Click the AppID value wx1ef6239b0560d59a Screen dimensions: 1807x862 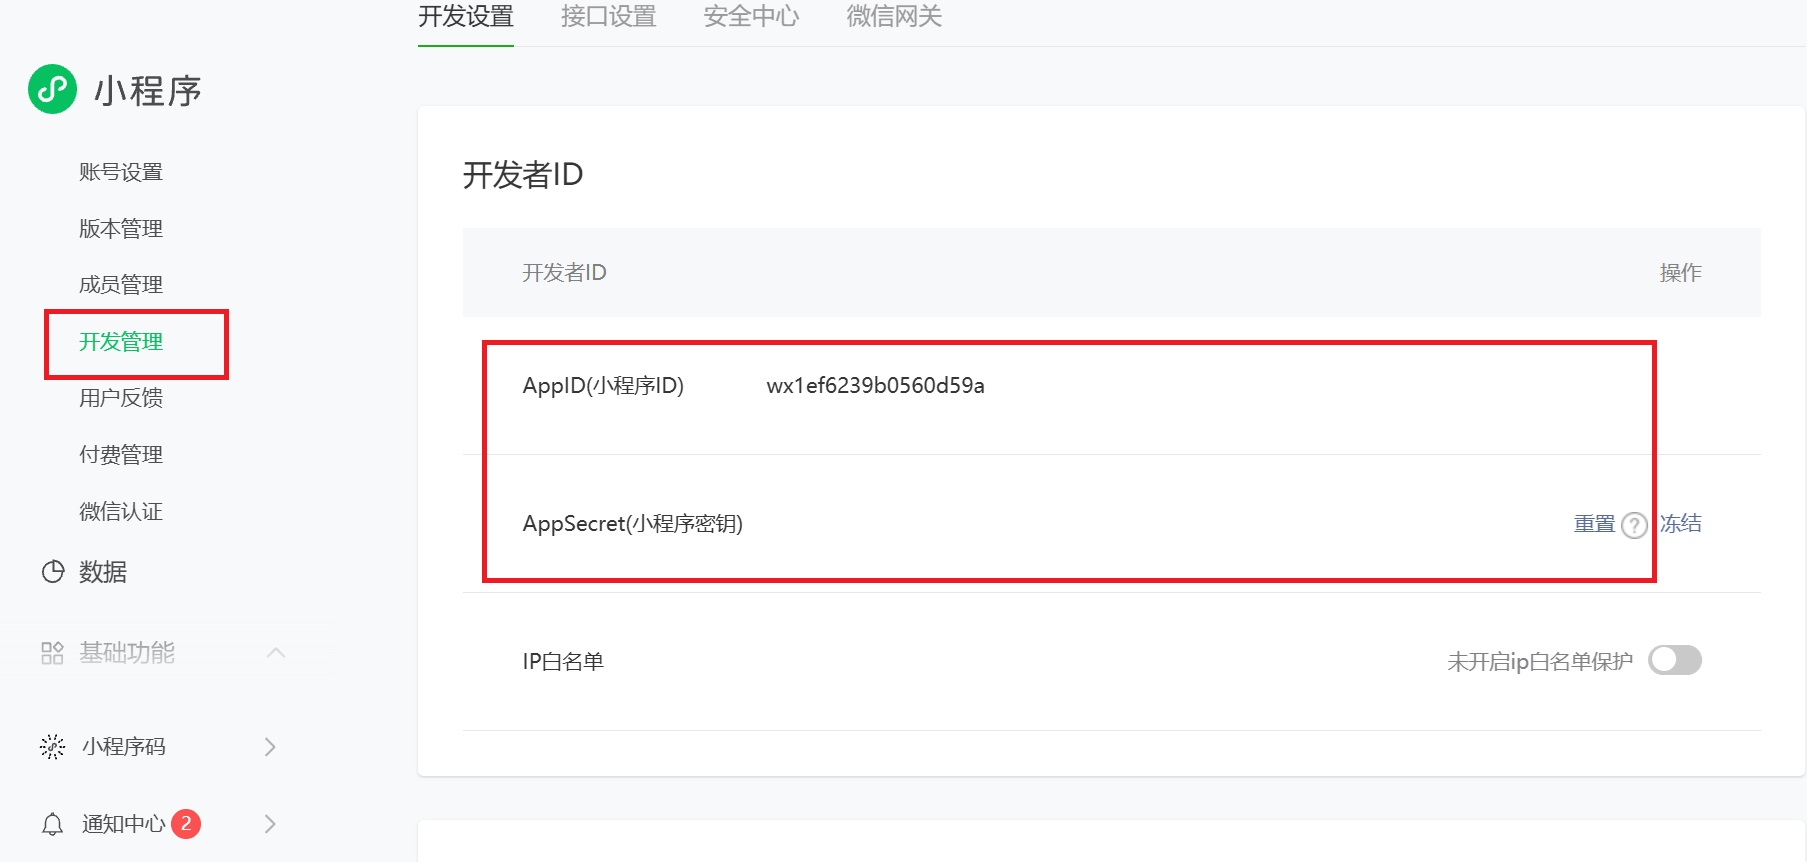pos(875,386)
